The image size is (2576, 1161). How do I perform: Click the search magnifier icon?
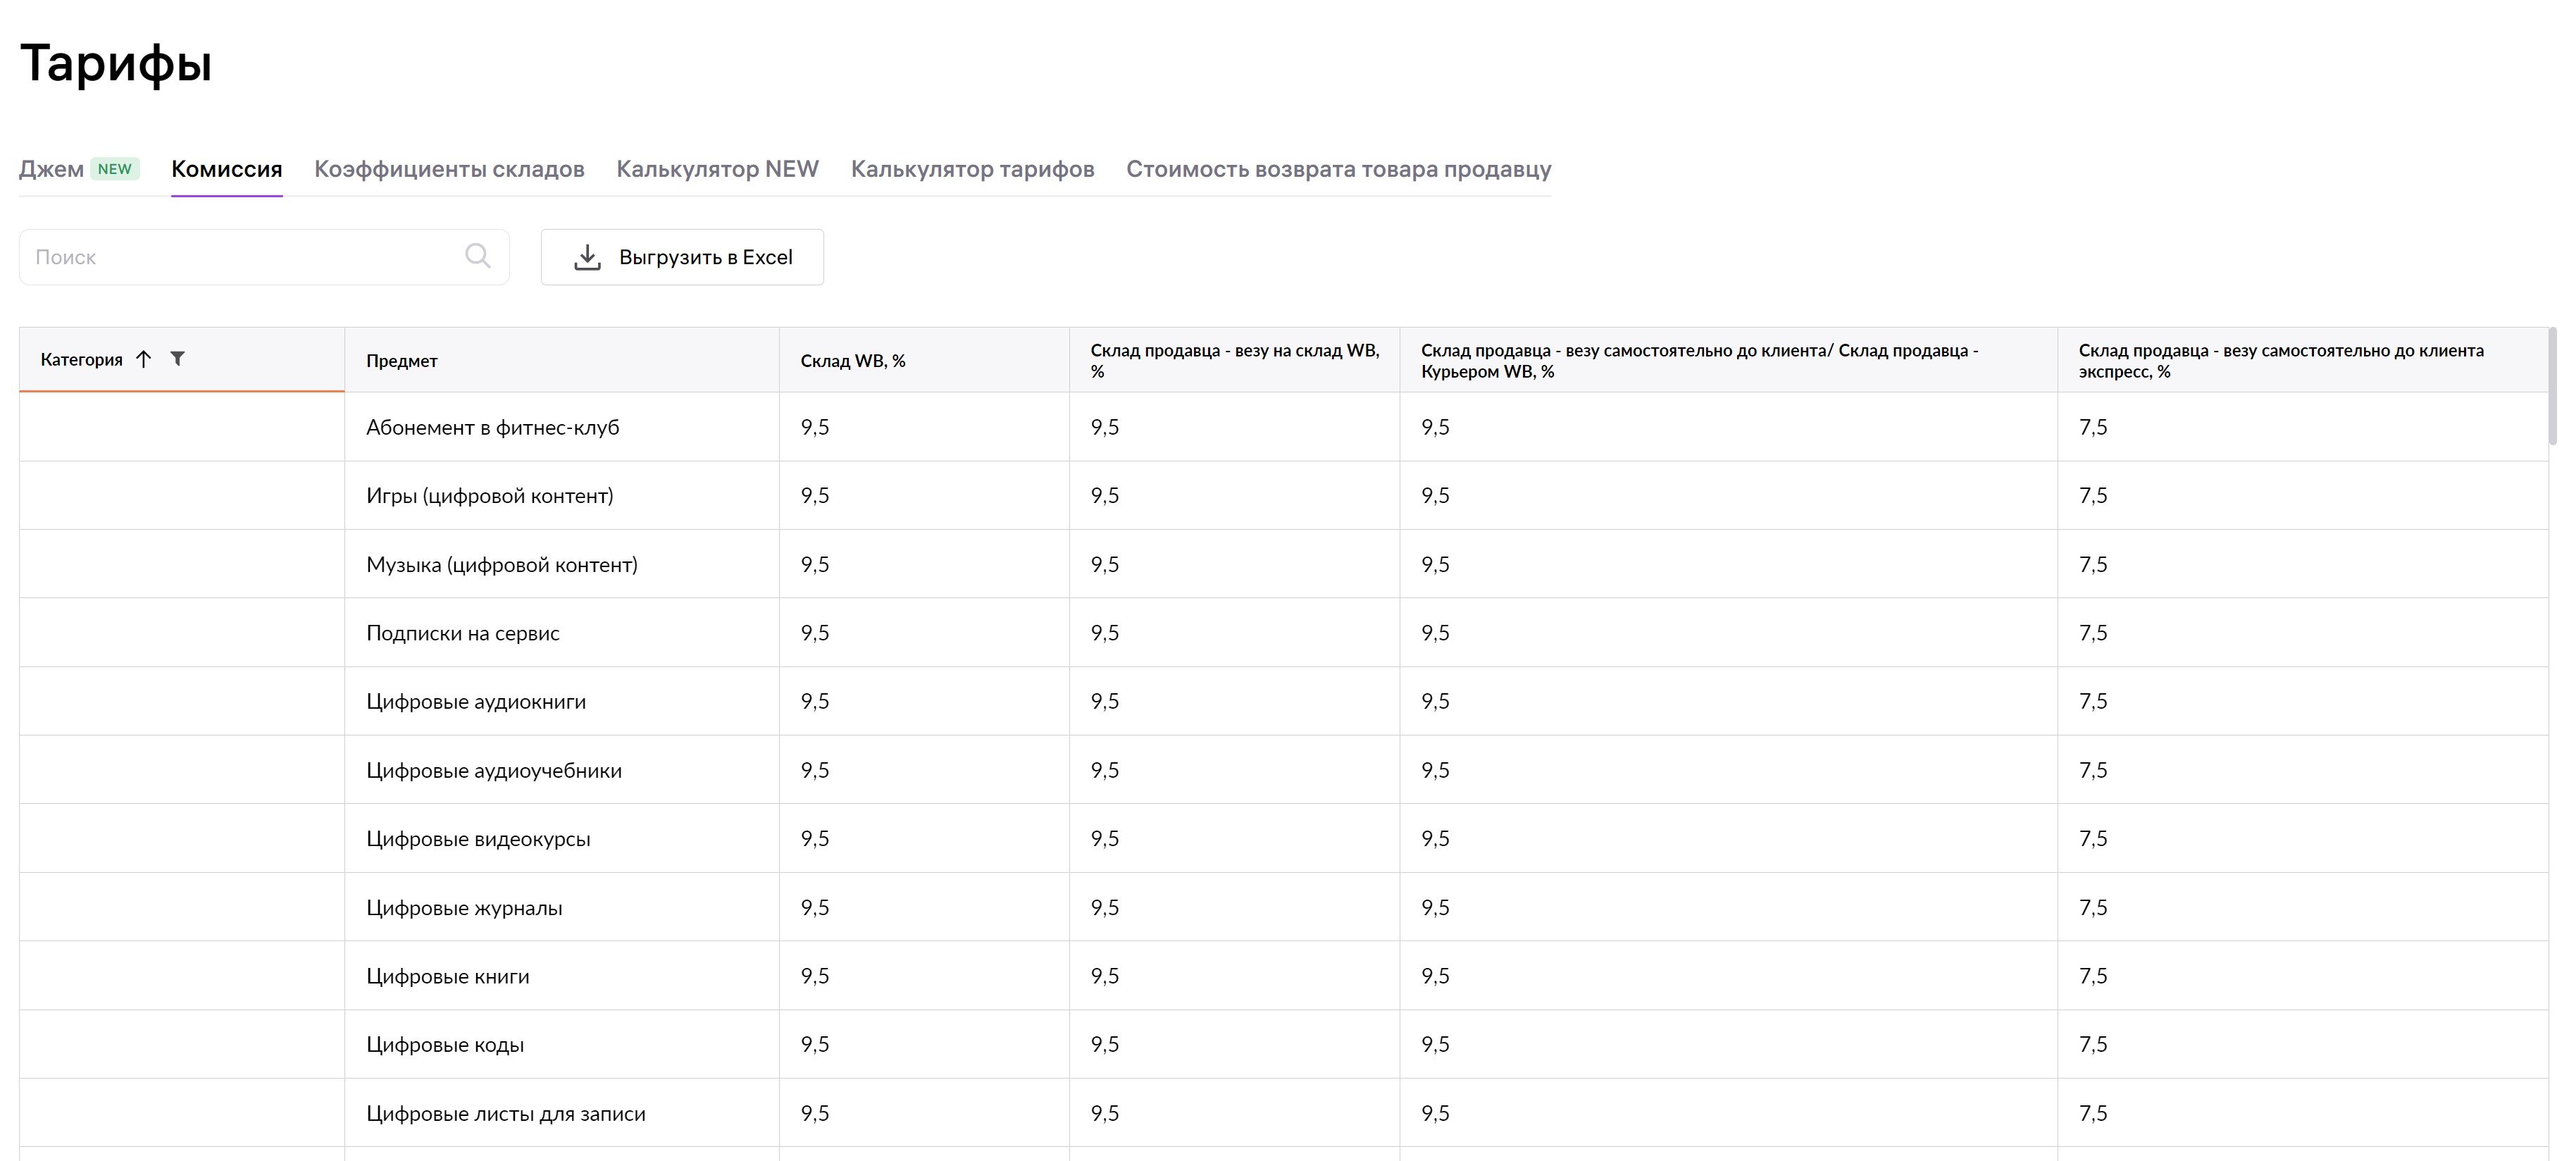(478, 257)
